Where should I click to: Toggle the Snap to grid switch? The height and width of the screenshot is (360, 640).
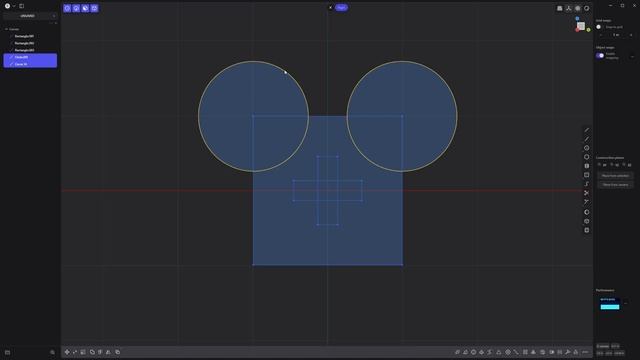coord(599,27)
